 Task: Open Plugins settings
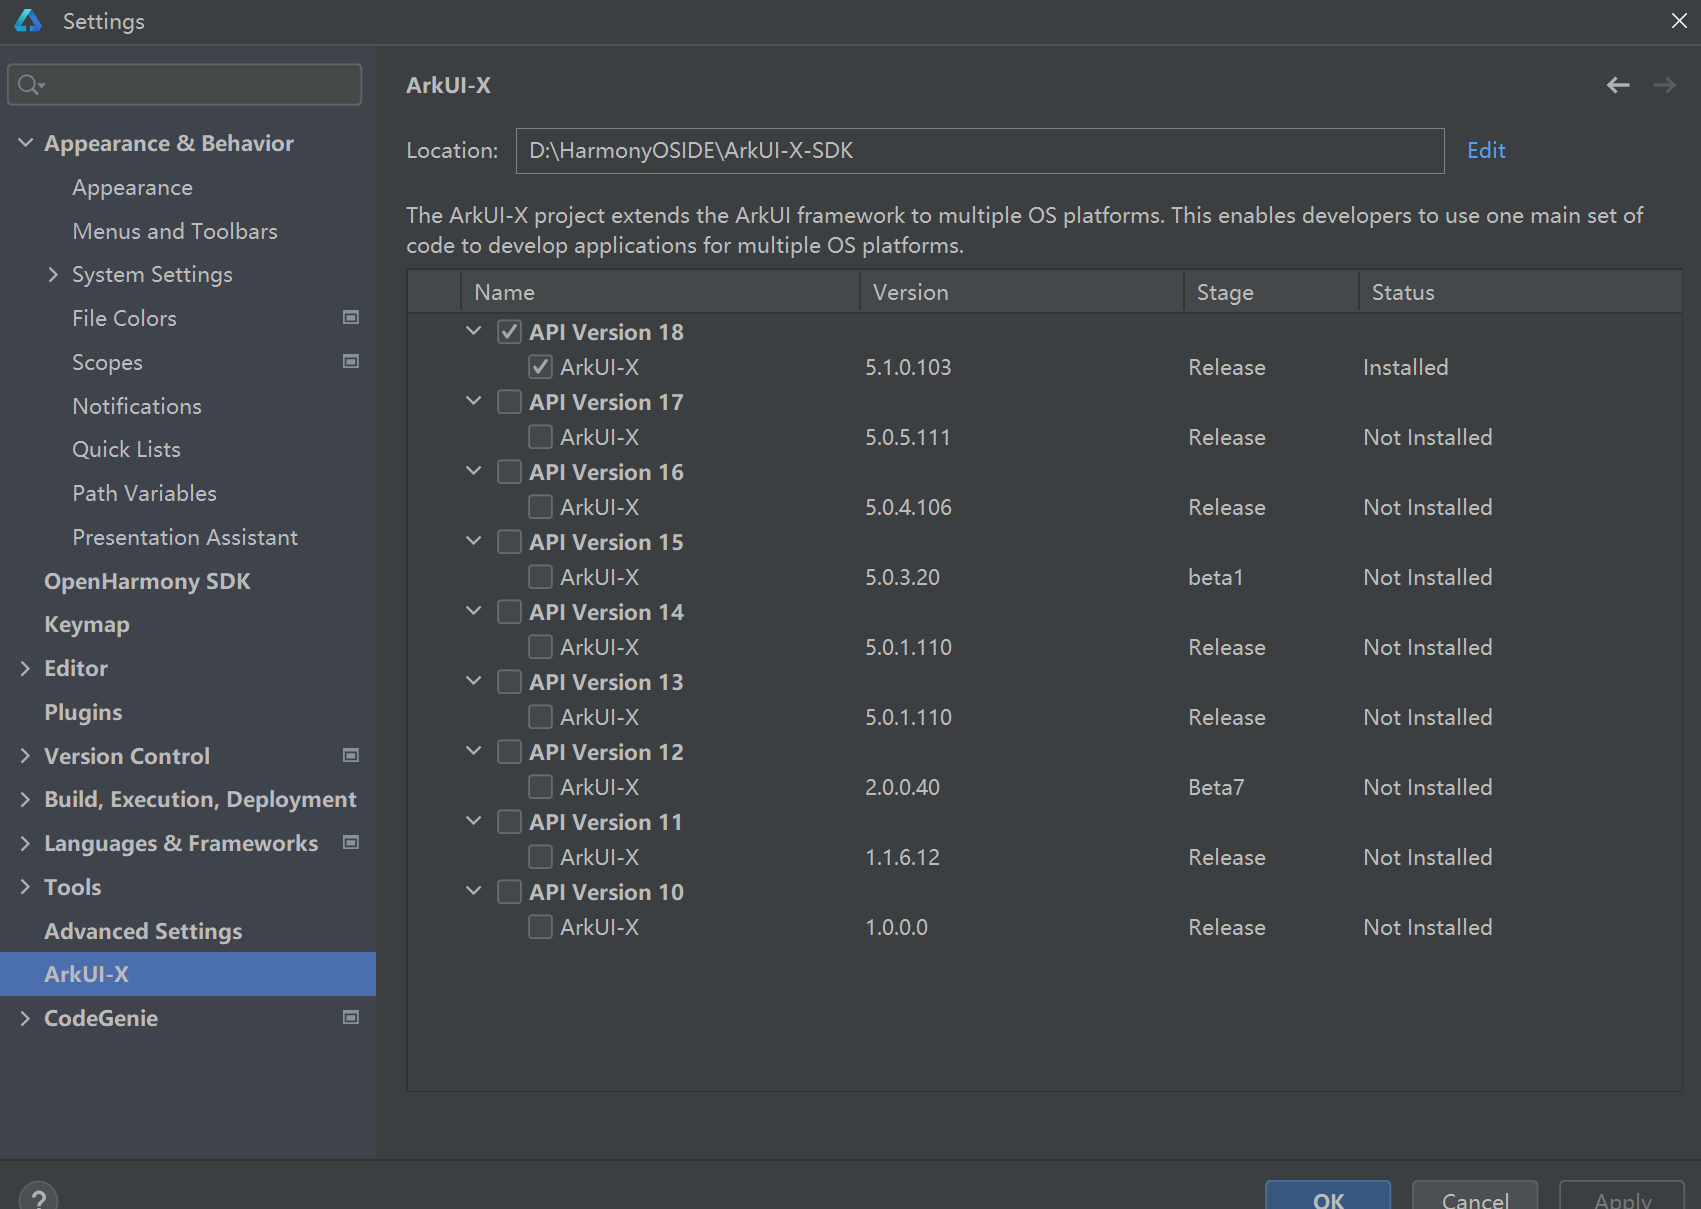(83, 712)
